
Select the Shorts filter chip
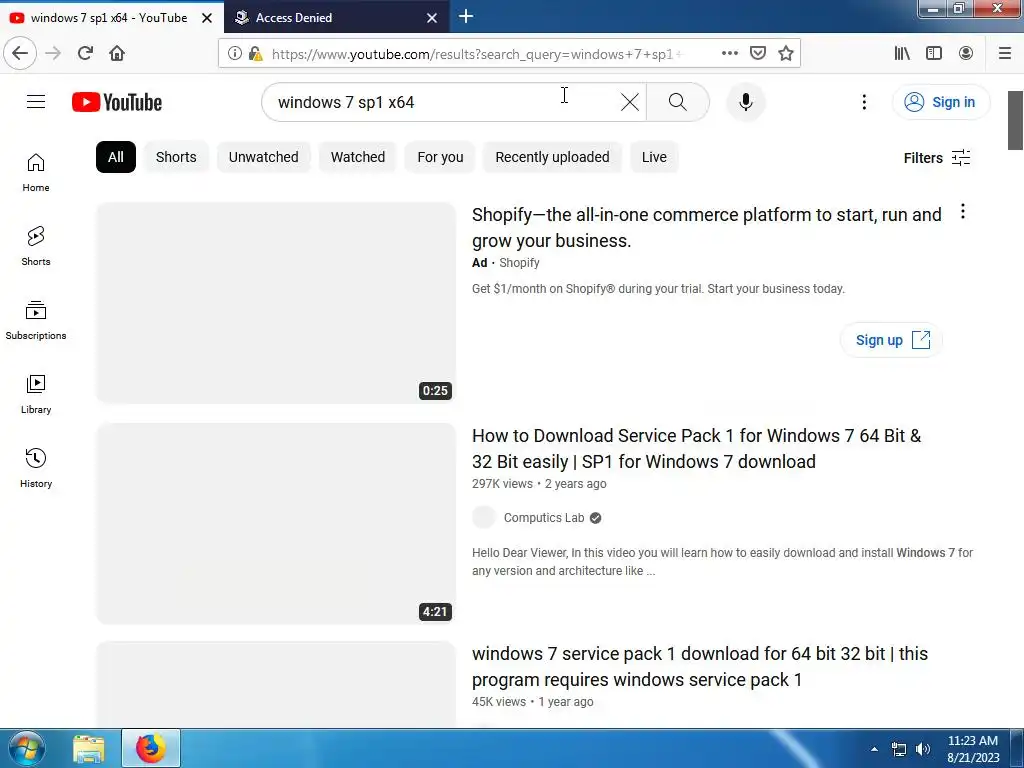click(176, 157)
